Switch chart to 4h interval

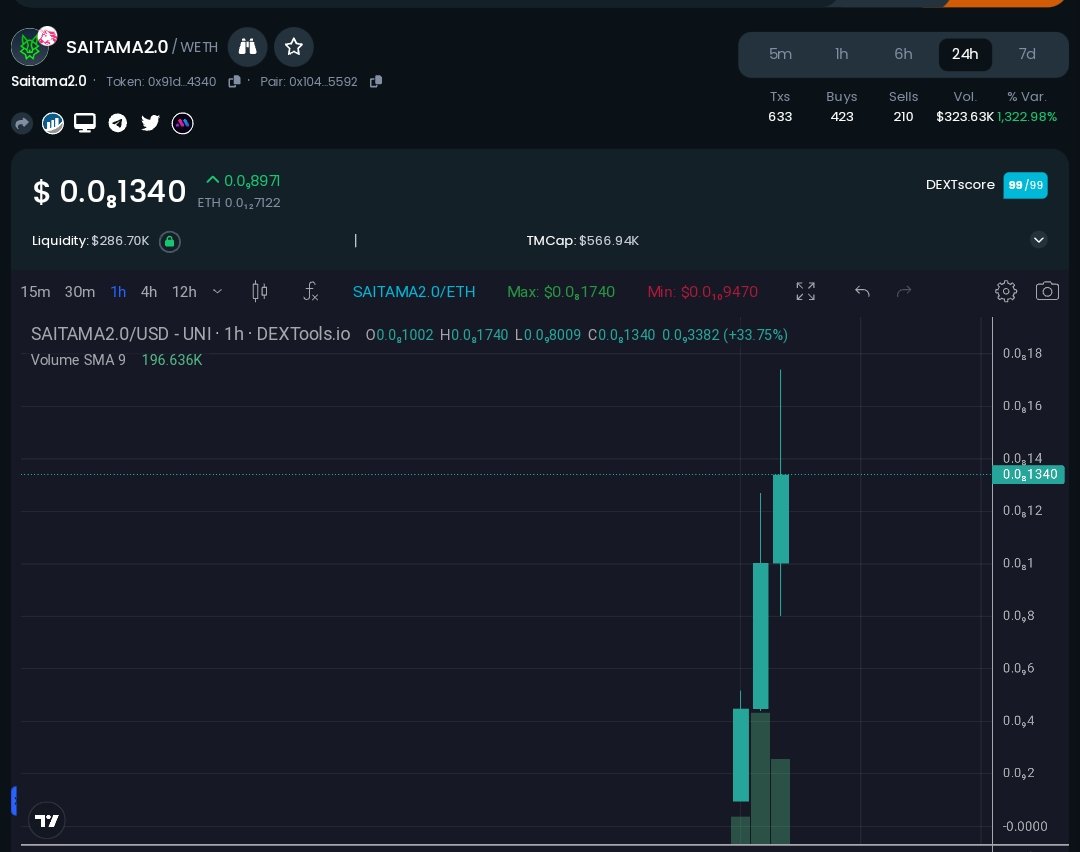[x=149, y=292]
